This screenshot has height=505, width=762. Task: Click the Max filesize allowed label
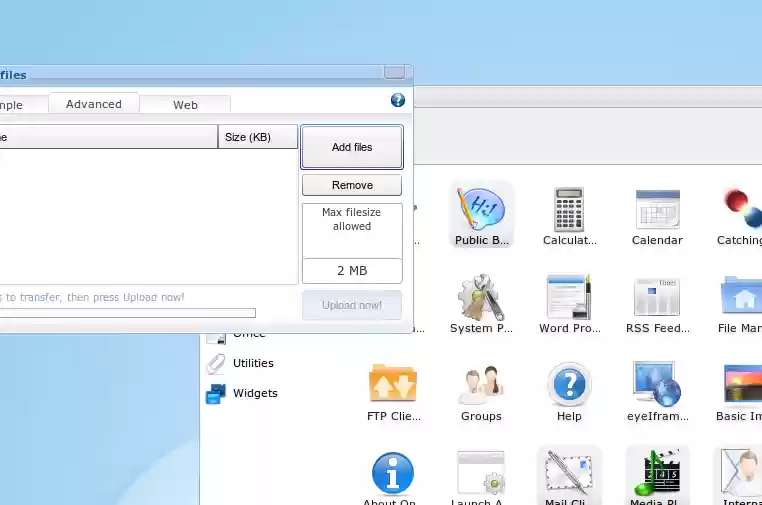click(351, 219)
